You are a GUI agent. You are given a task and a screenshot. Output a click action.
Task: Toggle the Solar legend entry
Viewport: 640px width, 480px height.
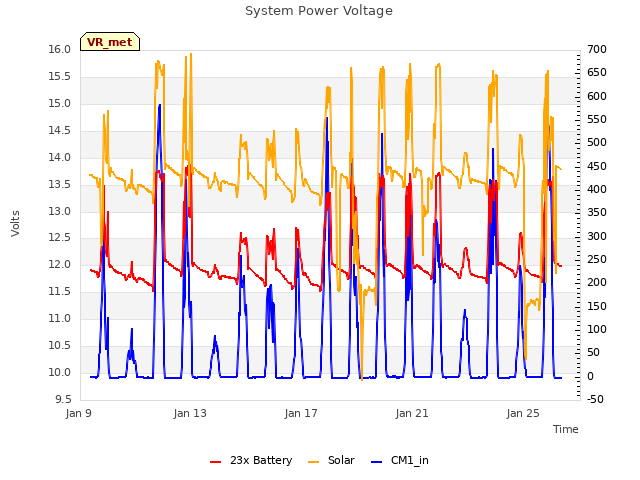(x=331, y=460)
